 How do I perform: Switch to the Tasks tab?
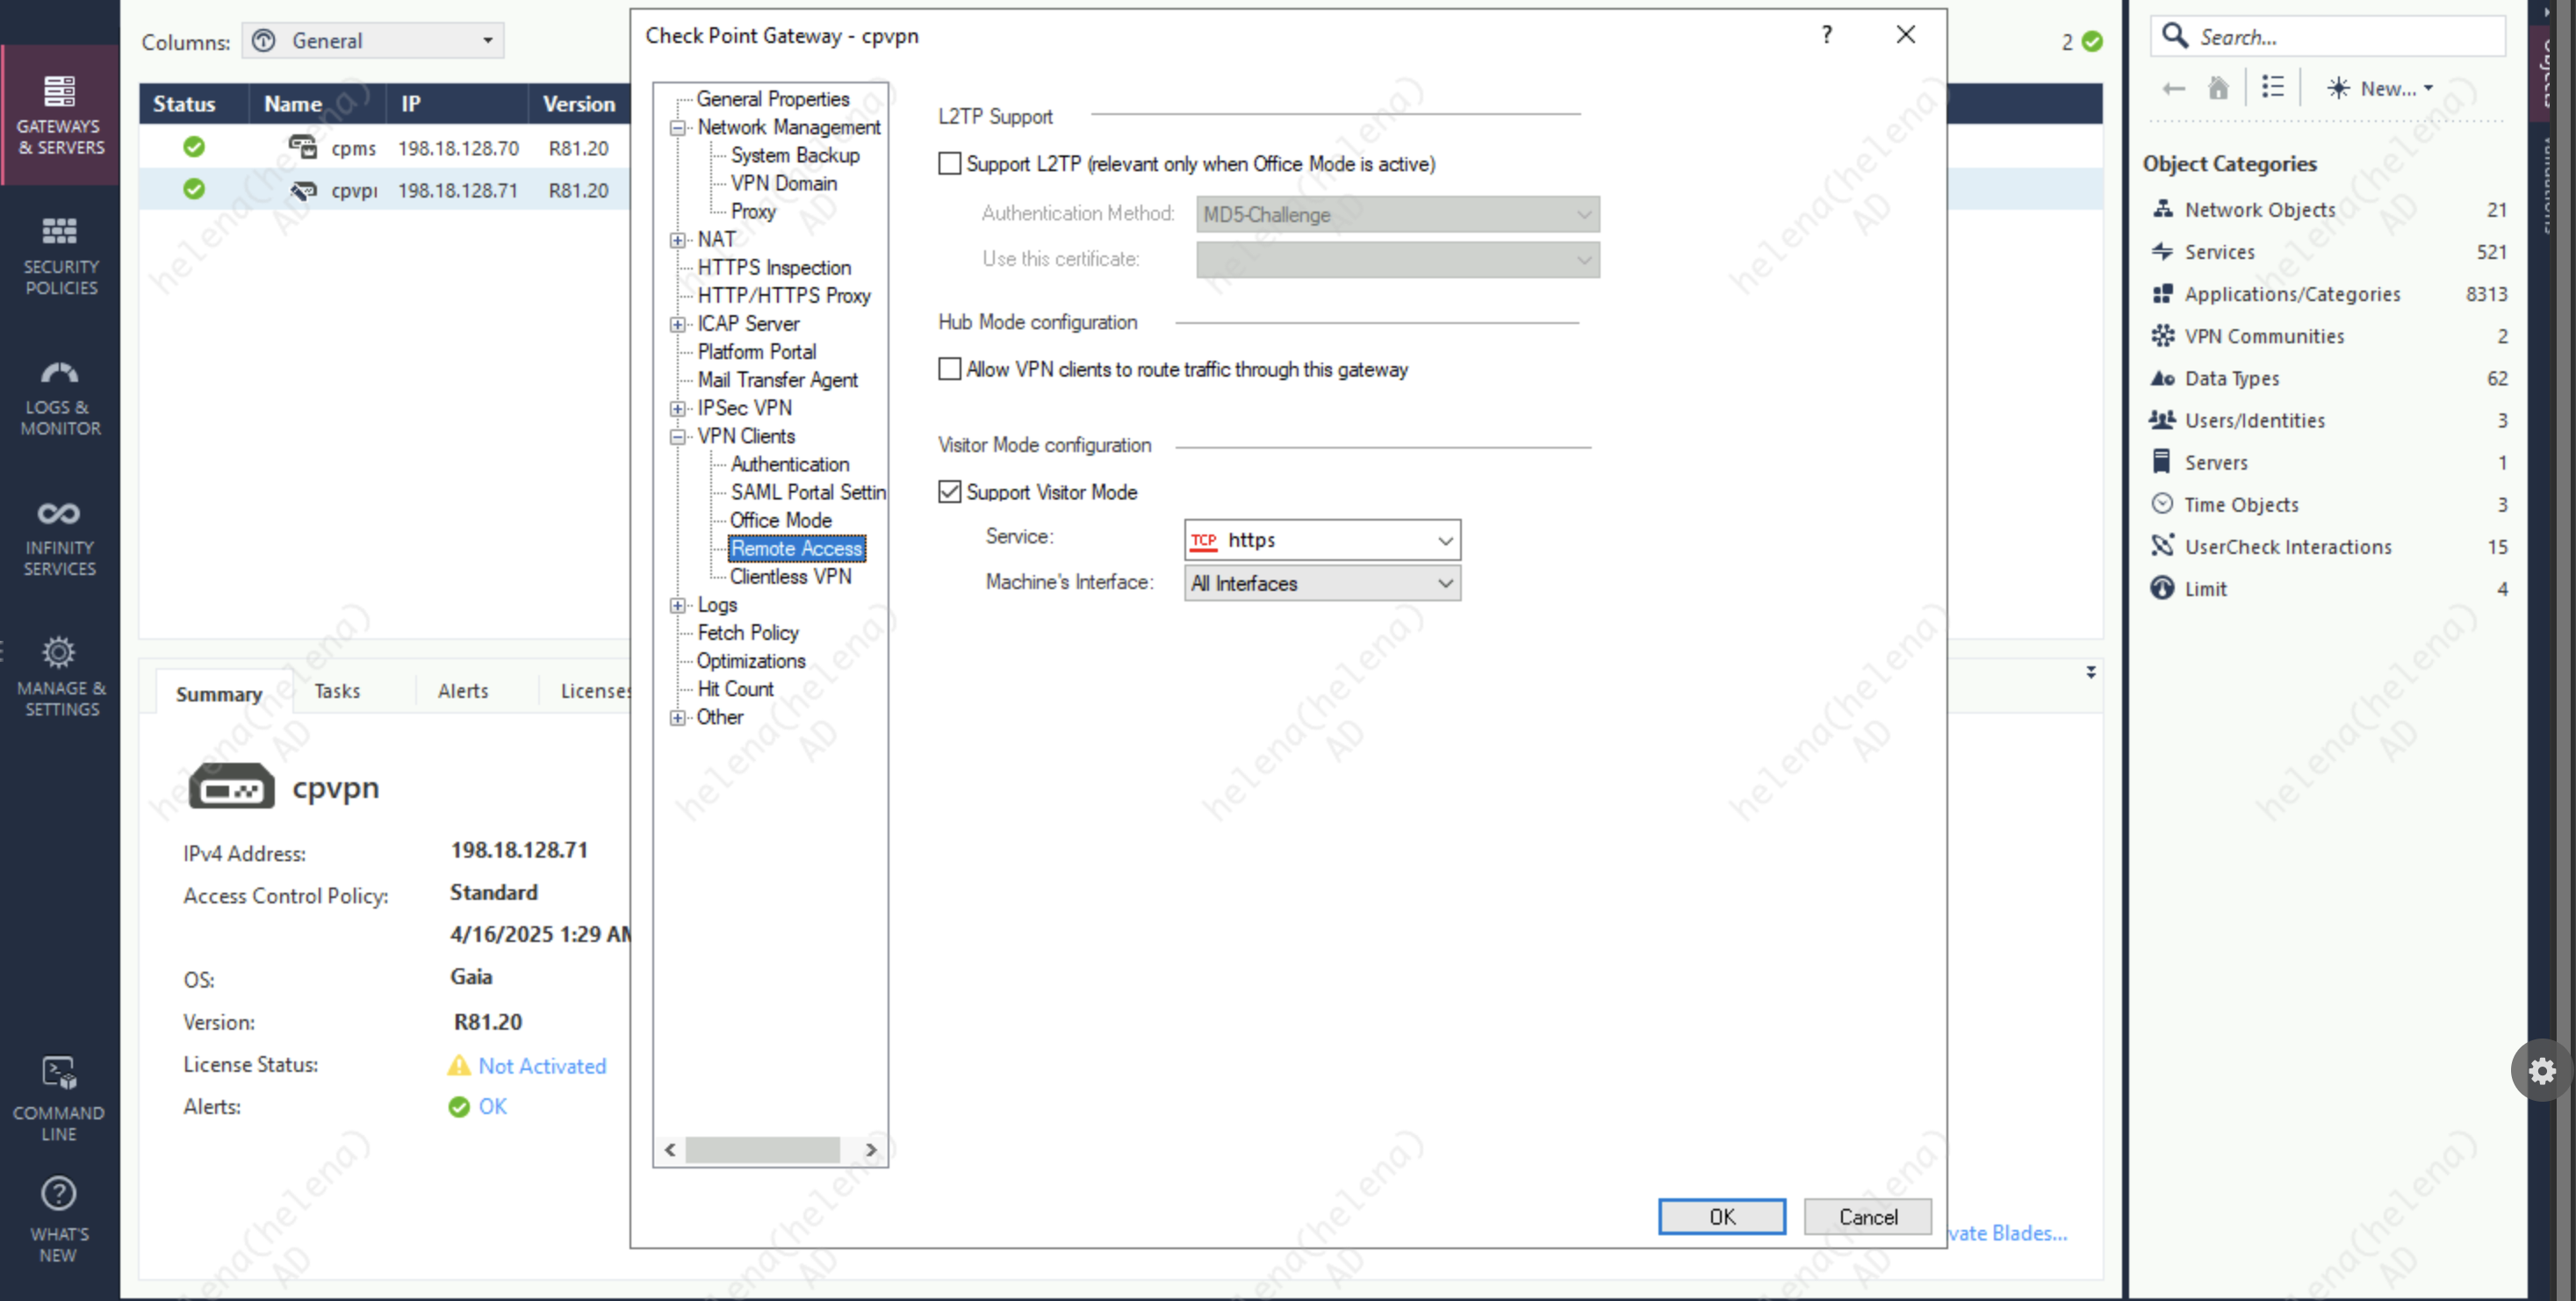[337, 691]
